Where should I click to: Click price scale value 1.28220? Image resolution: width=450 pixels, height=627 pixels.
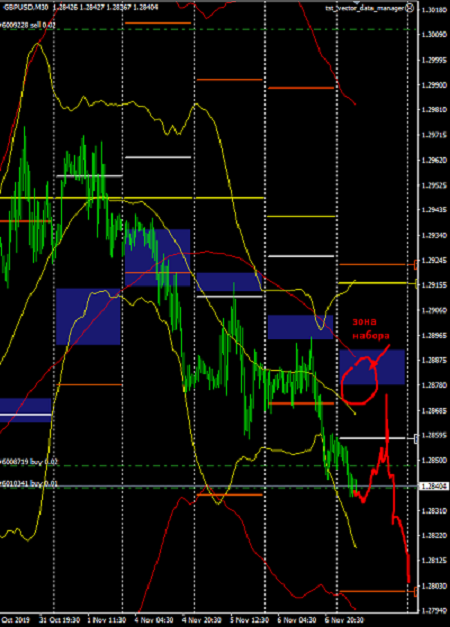(434, 535)
